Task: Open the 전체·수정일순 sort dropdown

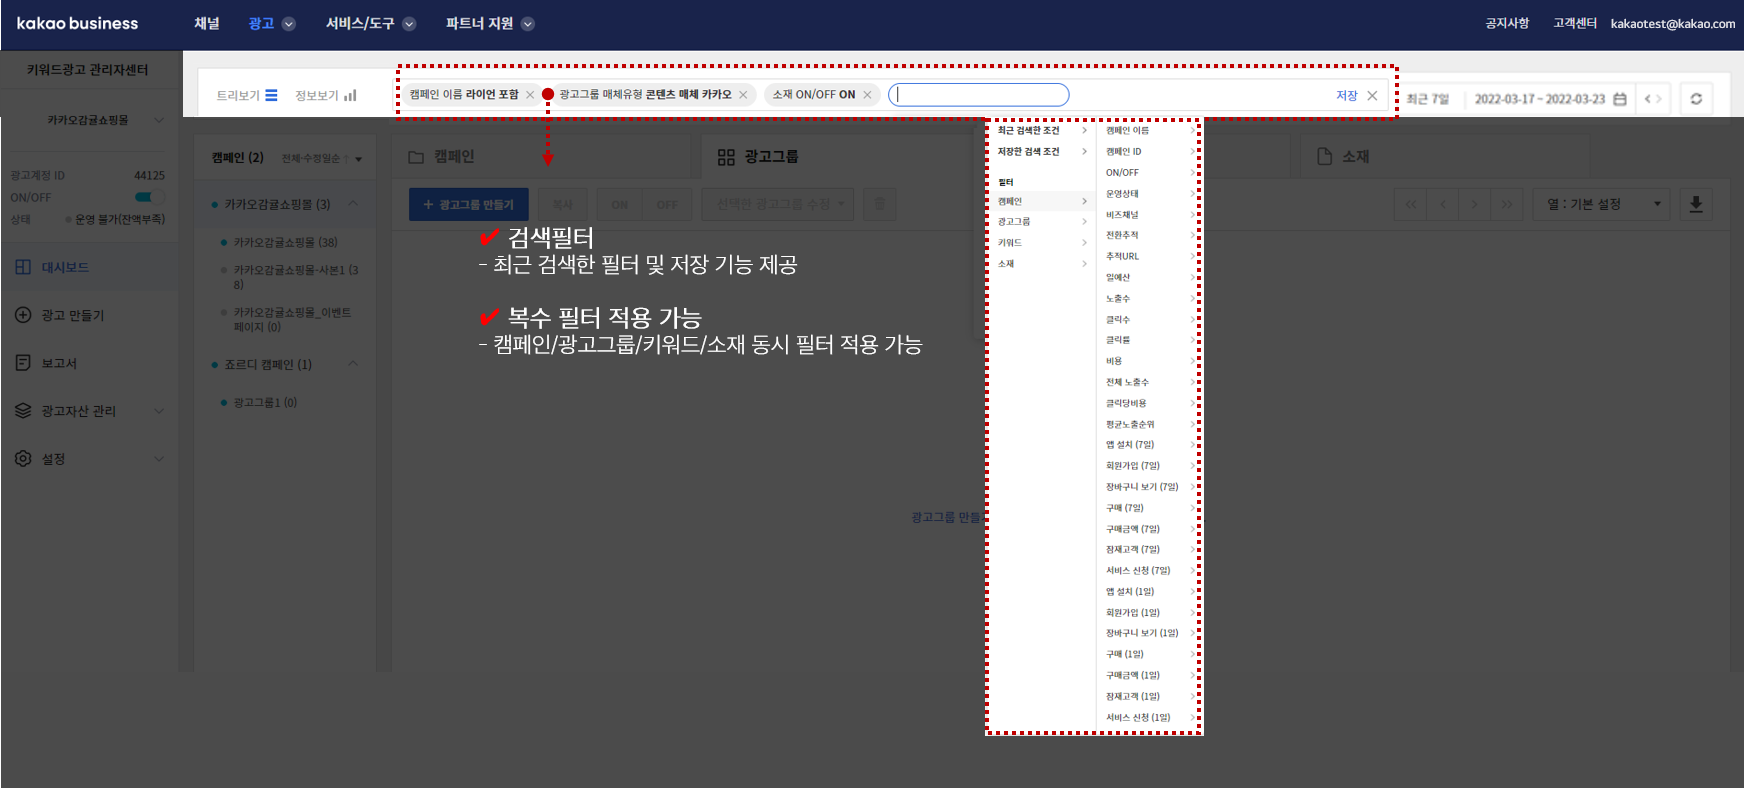Action: [322, 159]
